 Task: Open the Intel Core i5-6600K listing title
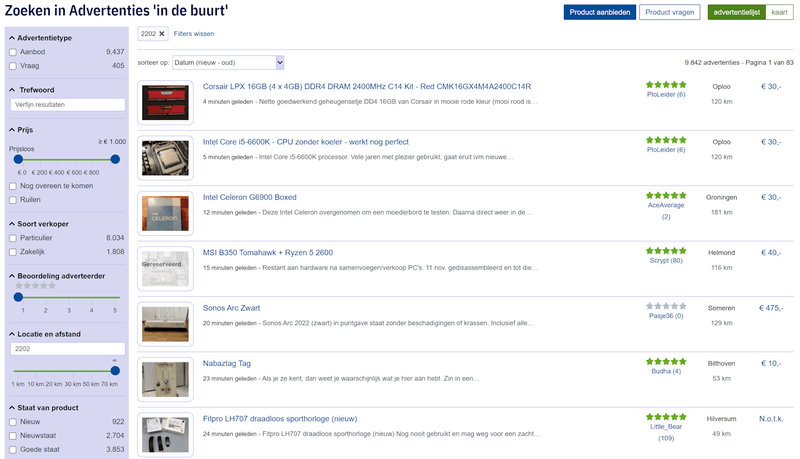pyautogui.click(x=306, y=142)
